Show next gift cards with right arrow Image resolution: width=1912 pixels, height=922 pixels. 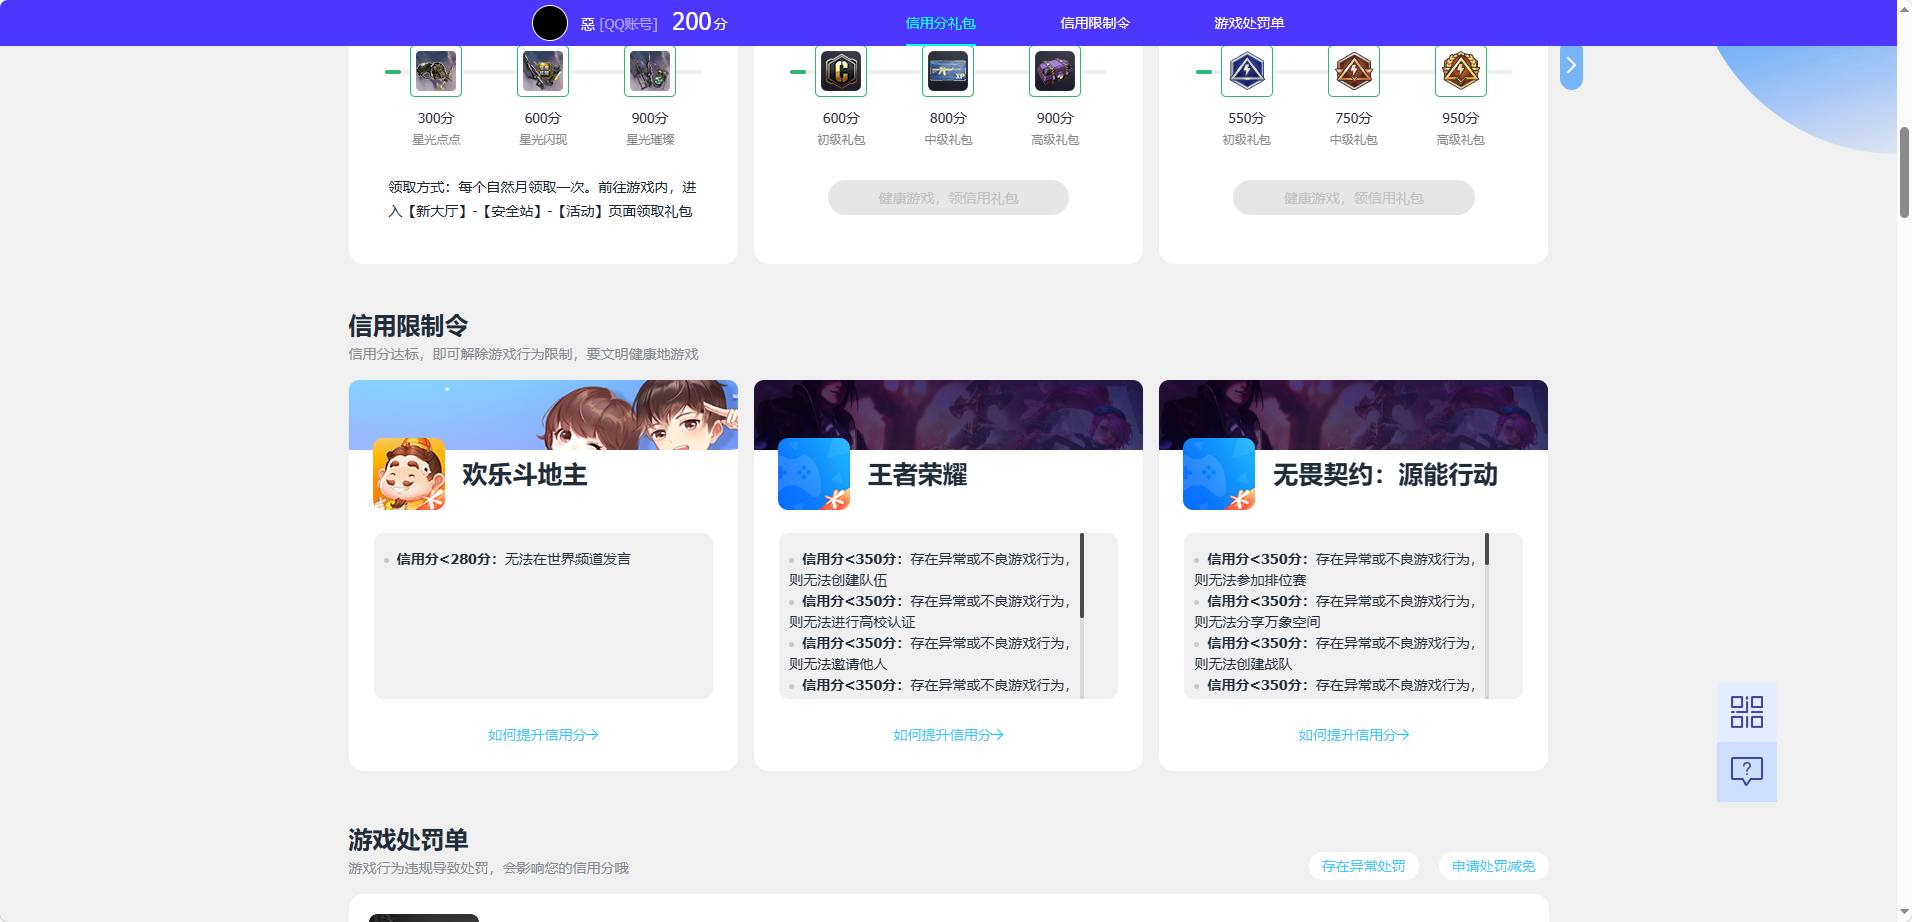coord(1571,66)
